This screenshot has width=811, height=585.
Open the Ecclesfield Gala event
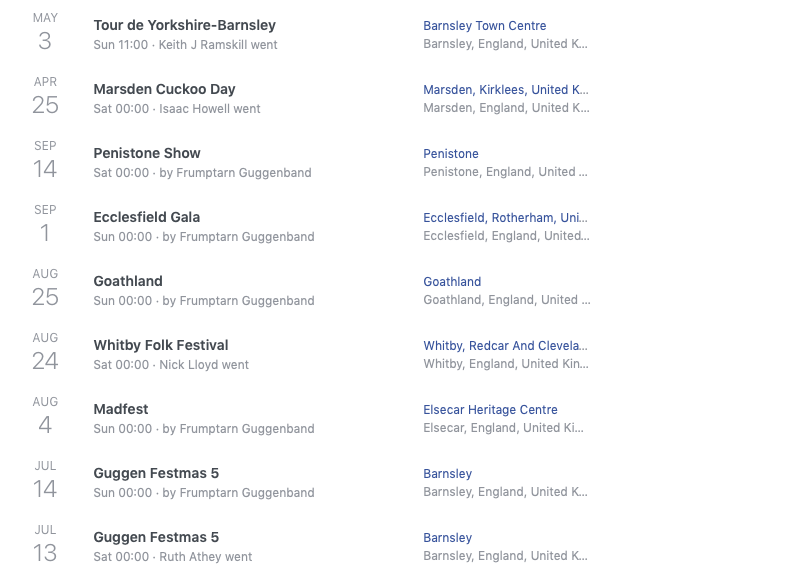[146, 217]
